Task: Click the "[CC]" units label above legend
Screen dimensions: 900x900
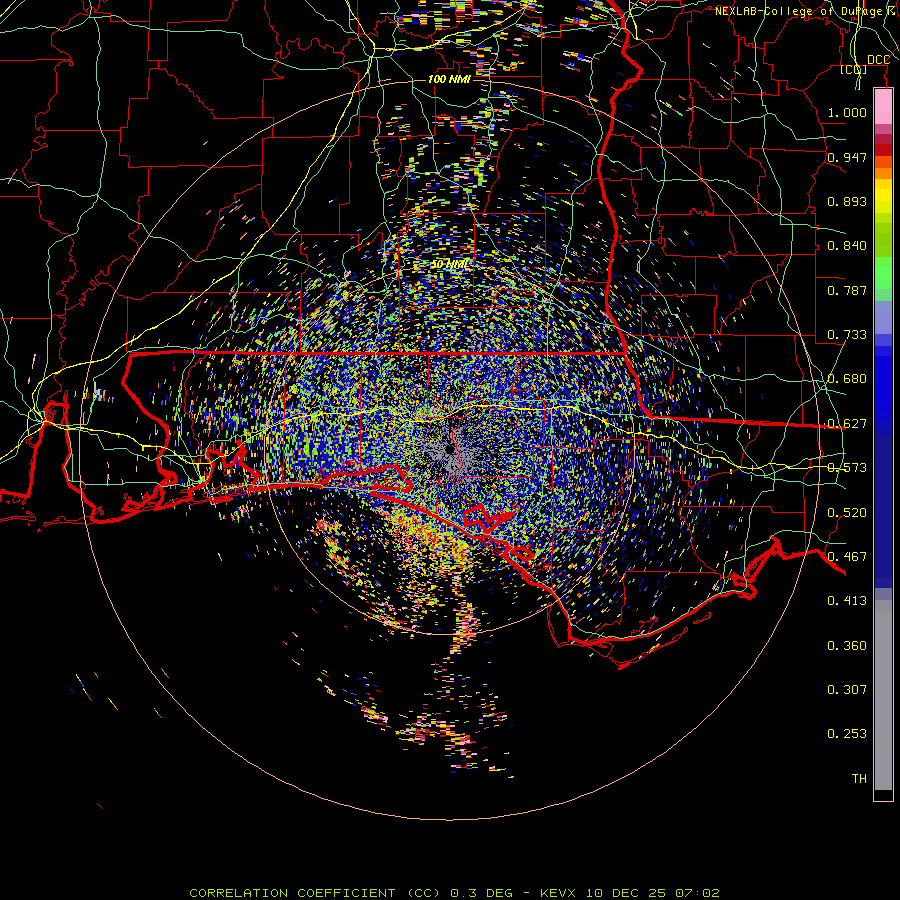Action: pos(854,69)
